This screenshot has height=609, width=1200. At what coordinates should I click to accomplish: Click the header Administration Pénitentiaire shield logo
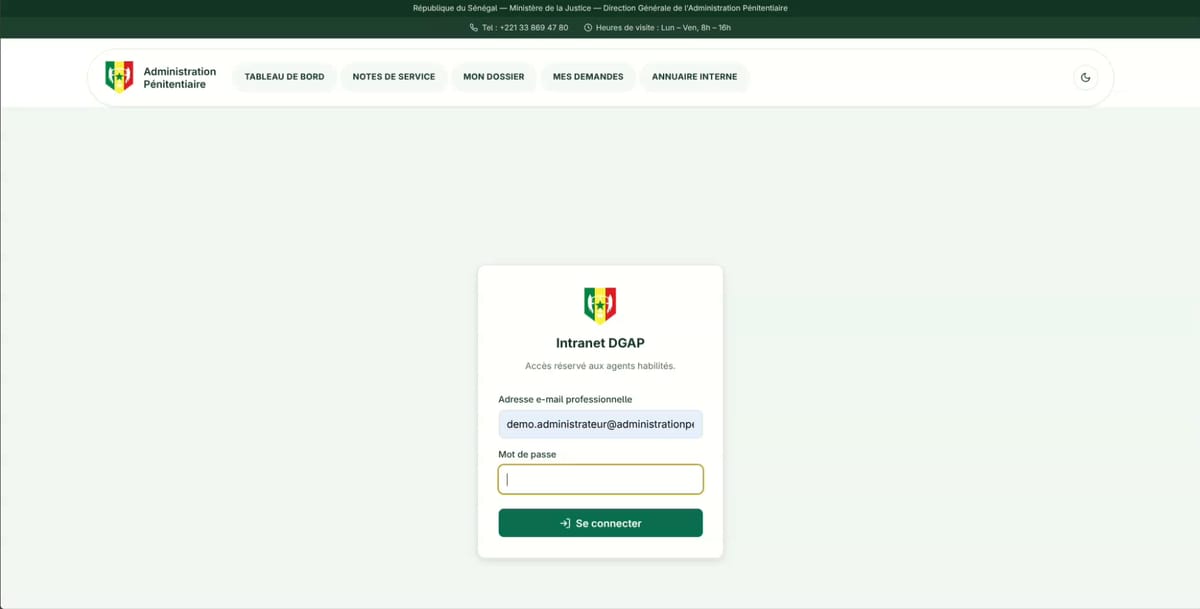tap(119, 77)
